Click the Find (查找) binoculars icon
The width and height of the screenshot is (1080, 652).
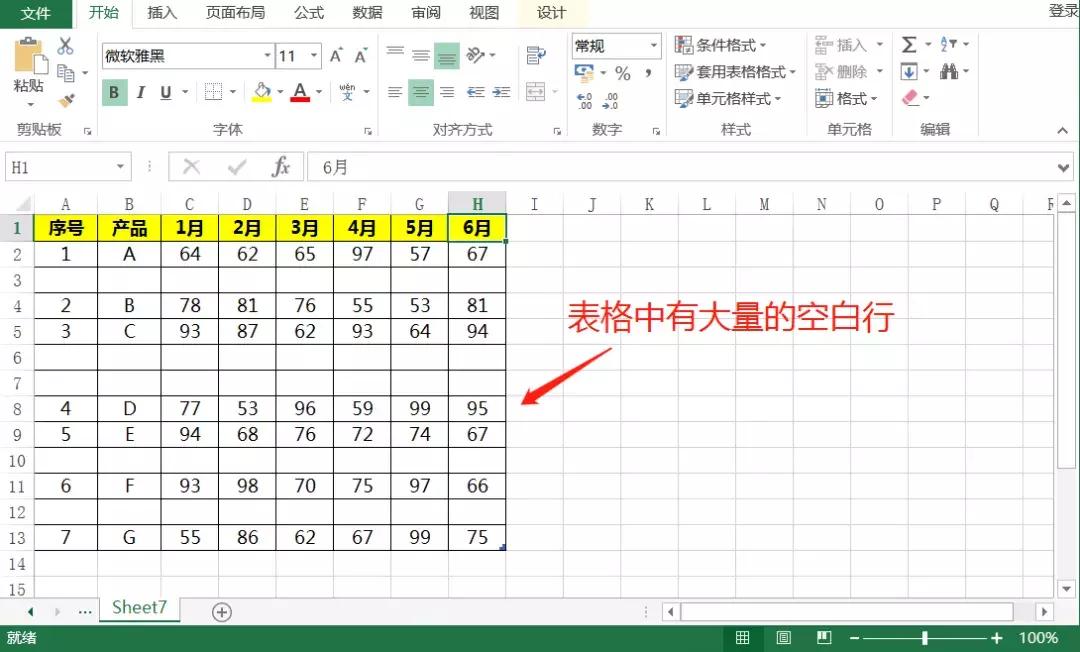[951, 71]
